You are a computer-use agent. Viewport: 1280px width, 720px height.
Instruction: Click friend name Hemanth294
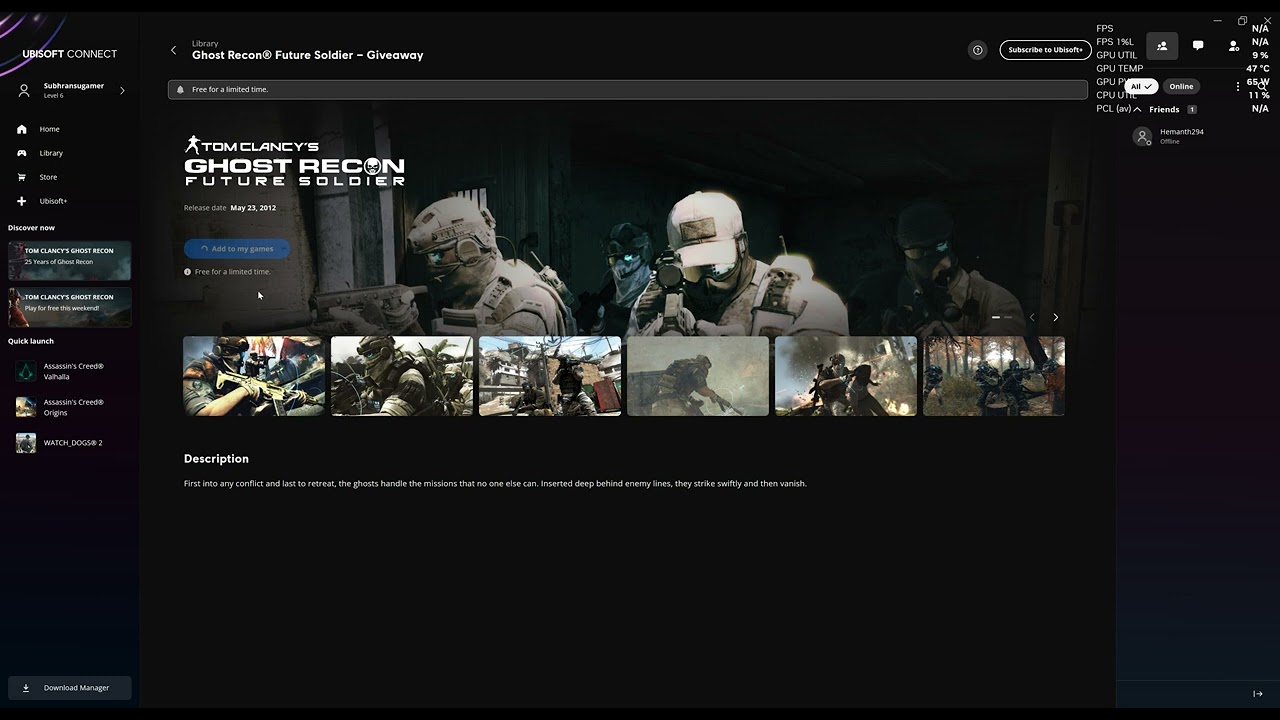(x=1182, y=132)
